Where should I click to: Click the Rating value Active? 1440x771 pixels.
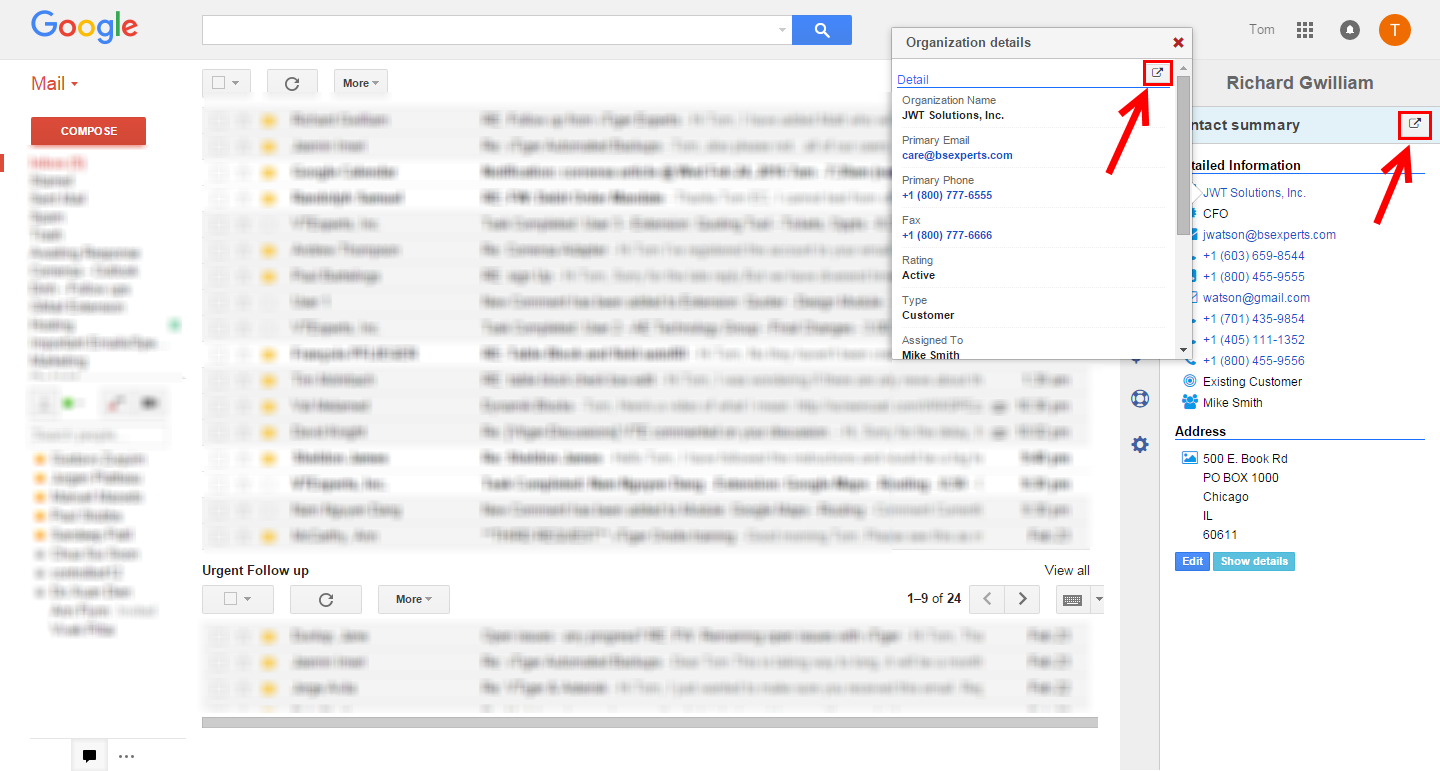[918, 275]
